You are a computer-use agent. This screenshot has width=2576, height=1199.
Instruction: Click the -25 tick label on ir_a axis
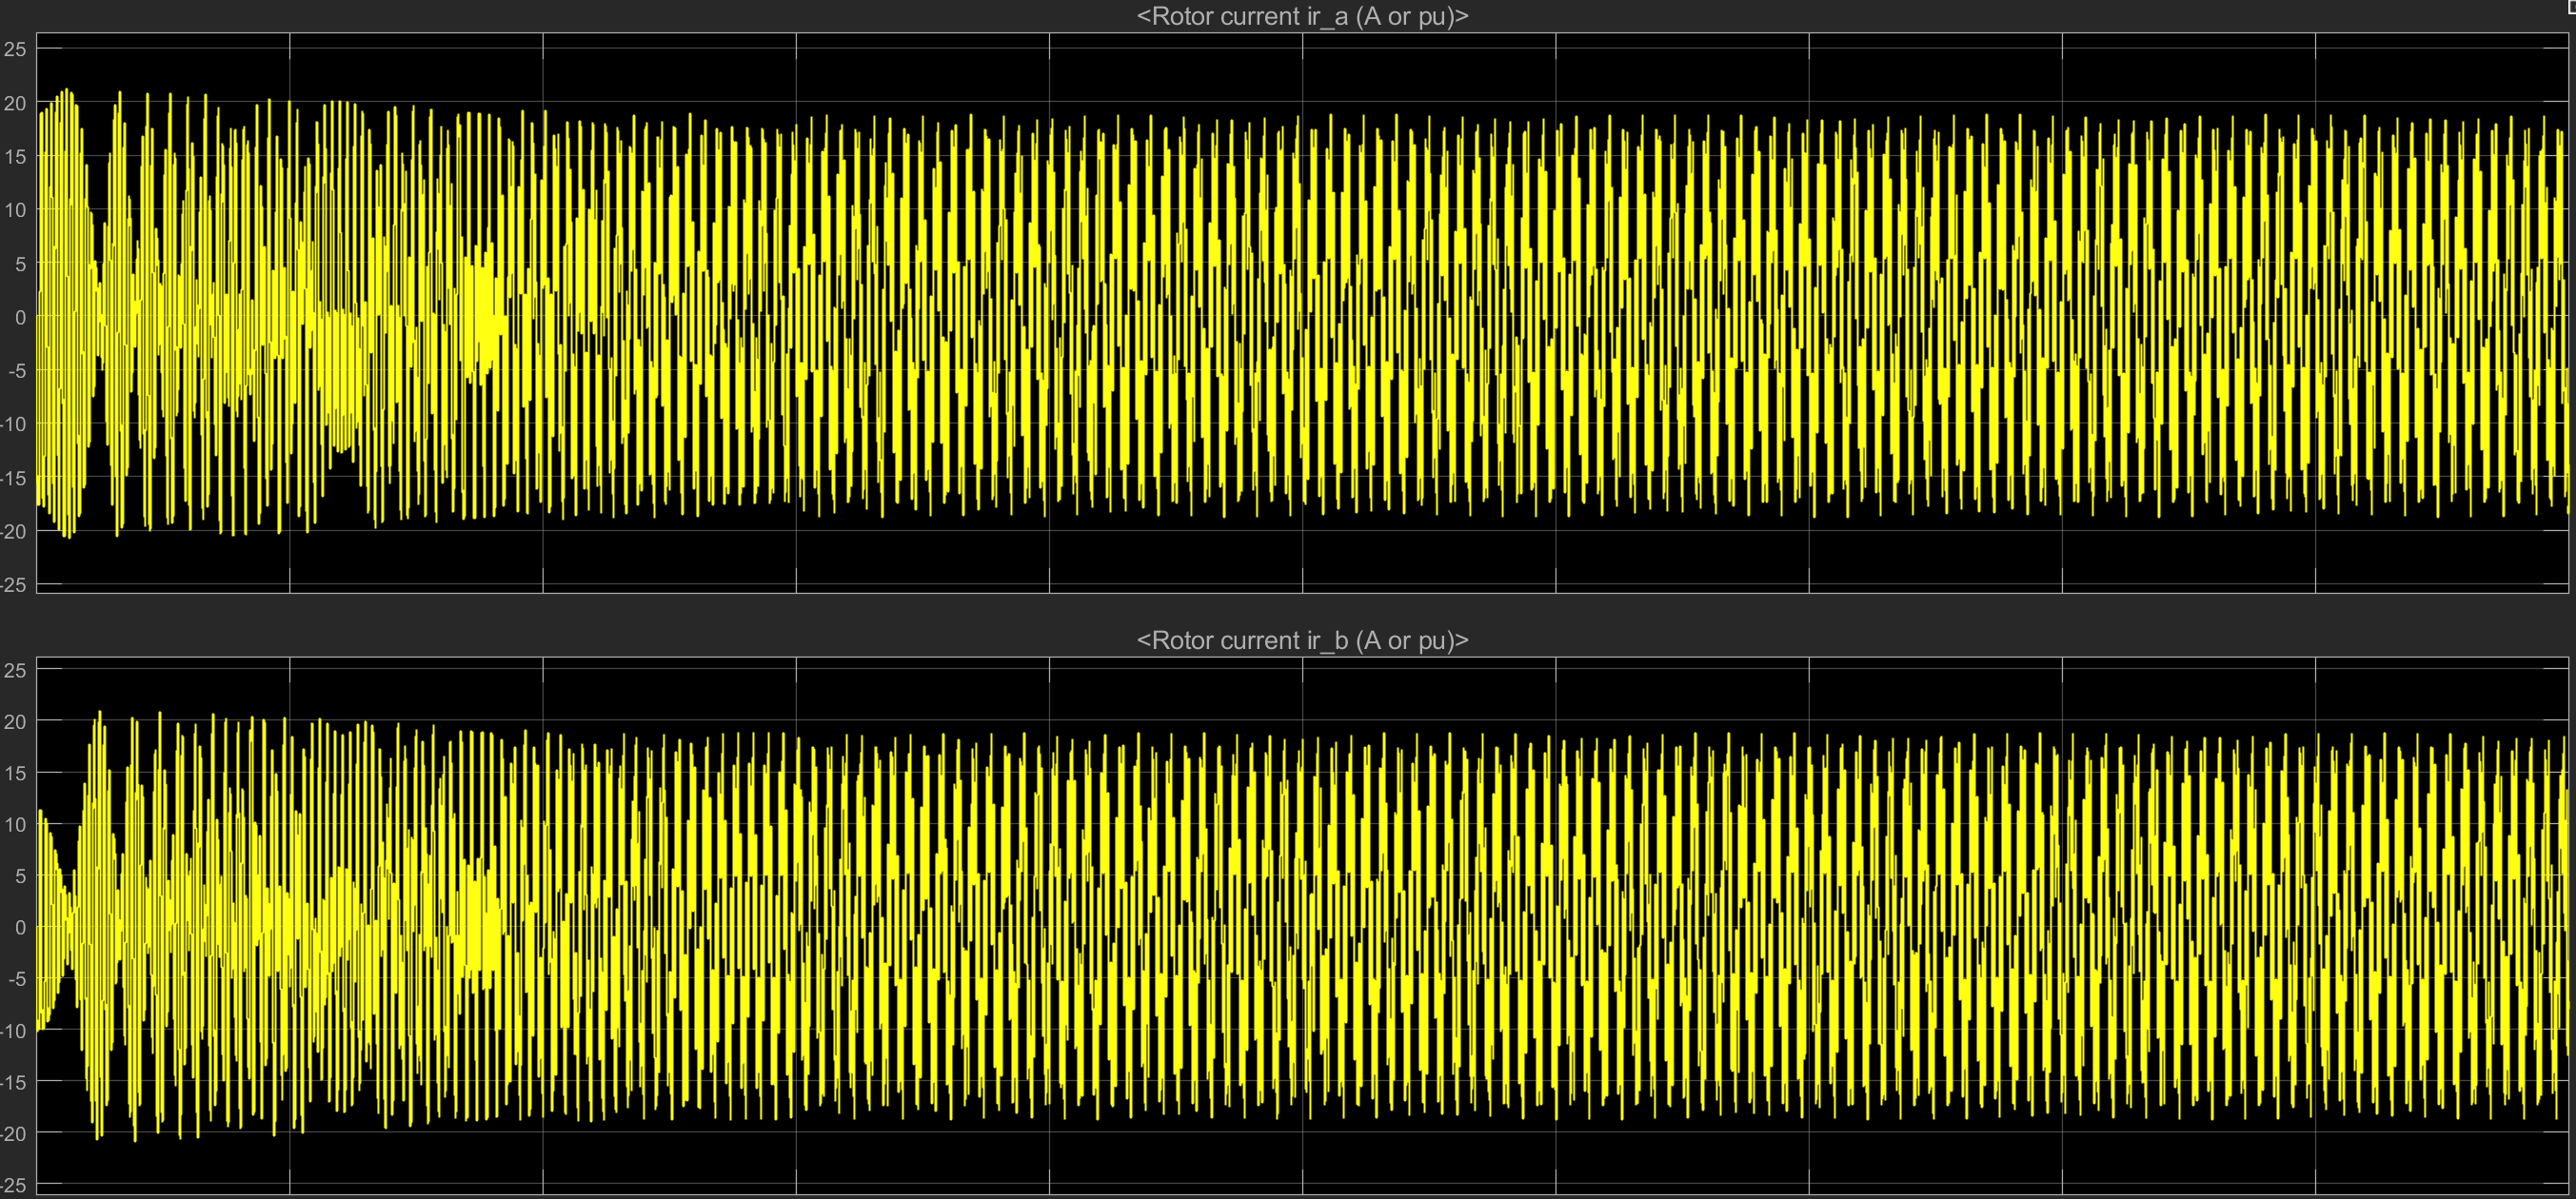pyautogui.click(x=13, y=585)
